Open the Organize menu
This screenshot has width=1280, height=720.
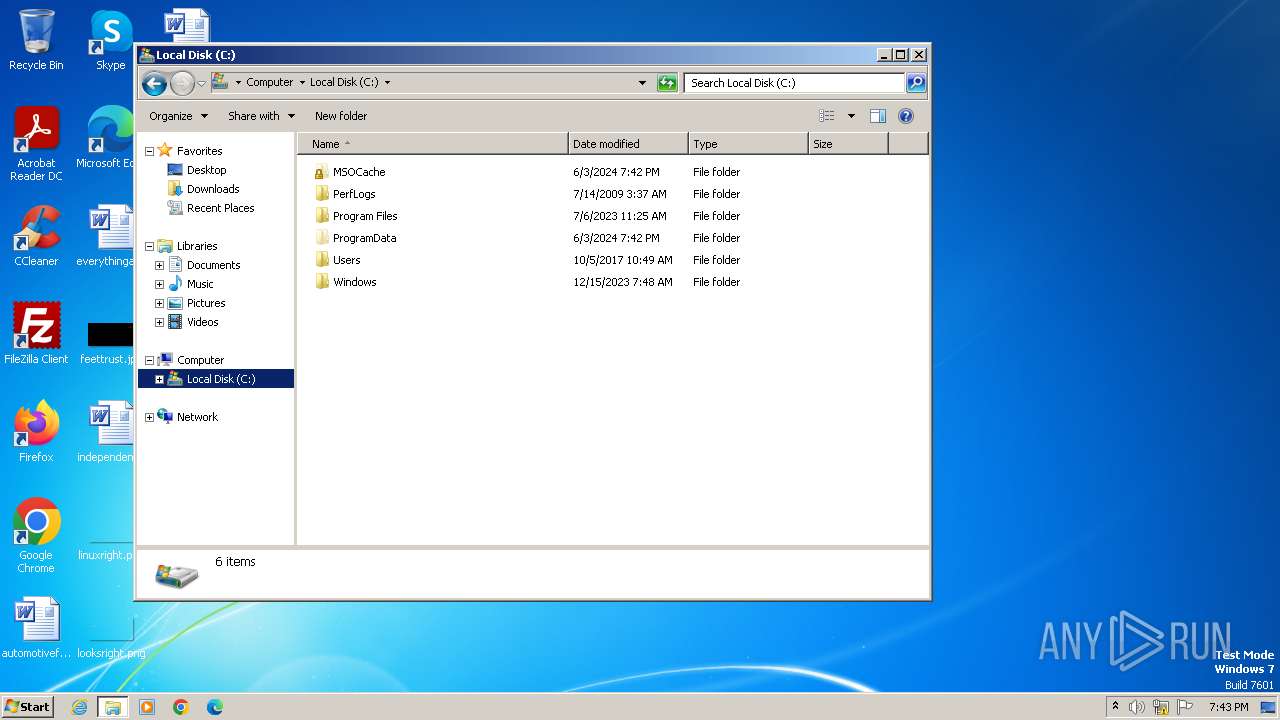tap(179, 116)
